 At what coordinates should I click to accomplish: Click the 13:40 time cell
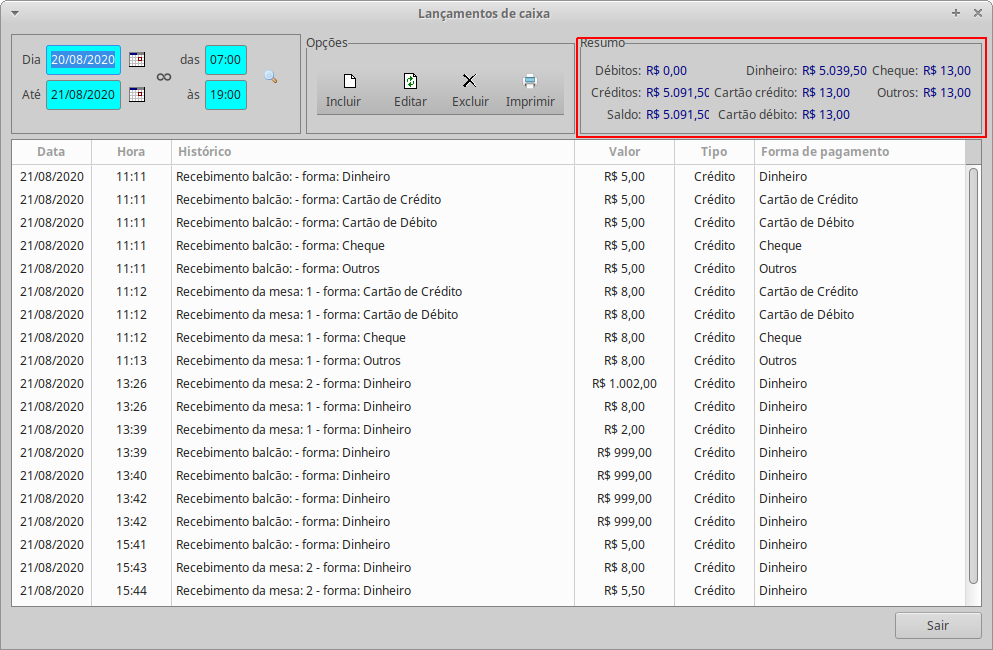(x=131, y=476)
